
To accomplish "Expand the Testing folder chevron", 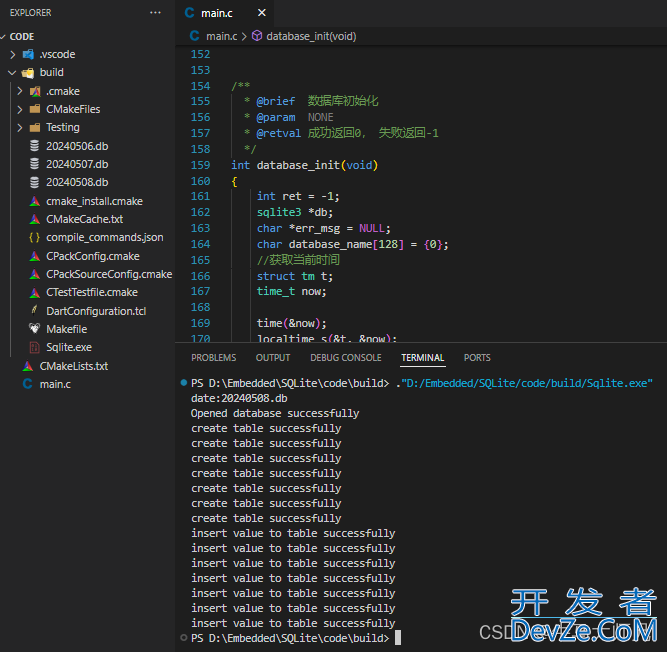I will click(20, 128).
